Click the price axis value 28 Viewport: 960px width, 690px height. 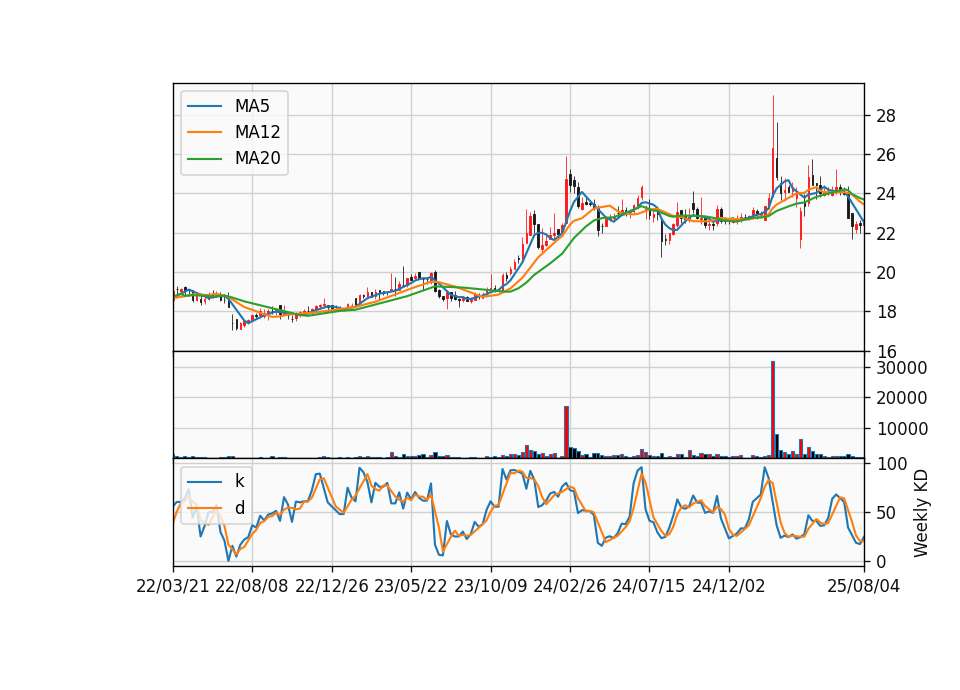pyautogui.click(x=886, y=116)
